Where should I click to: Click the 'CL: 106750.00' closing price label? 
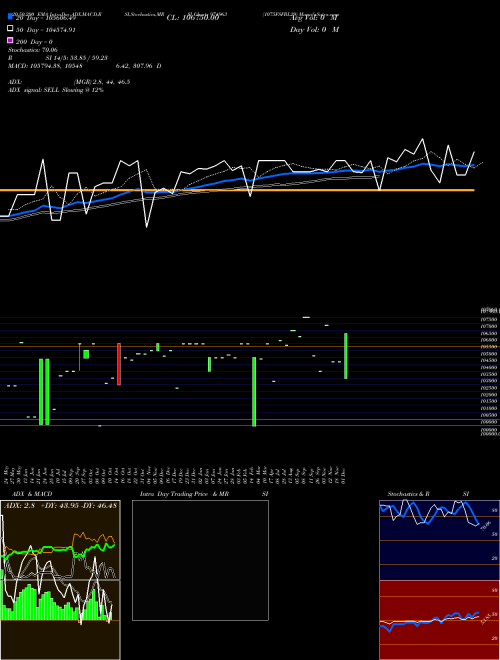pyautogui.click(x=193, y=18)
